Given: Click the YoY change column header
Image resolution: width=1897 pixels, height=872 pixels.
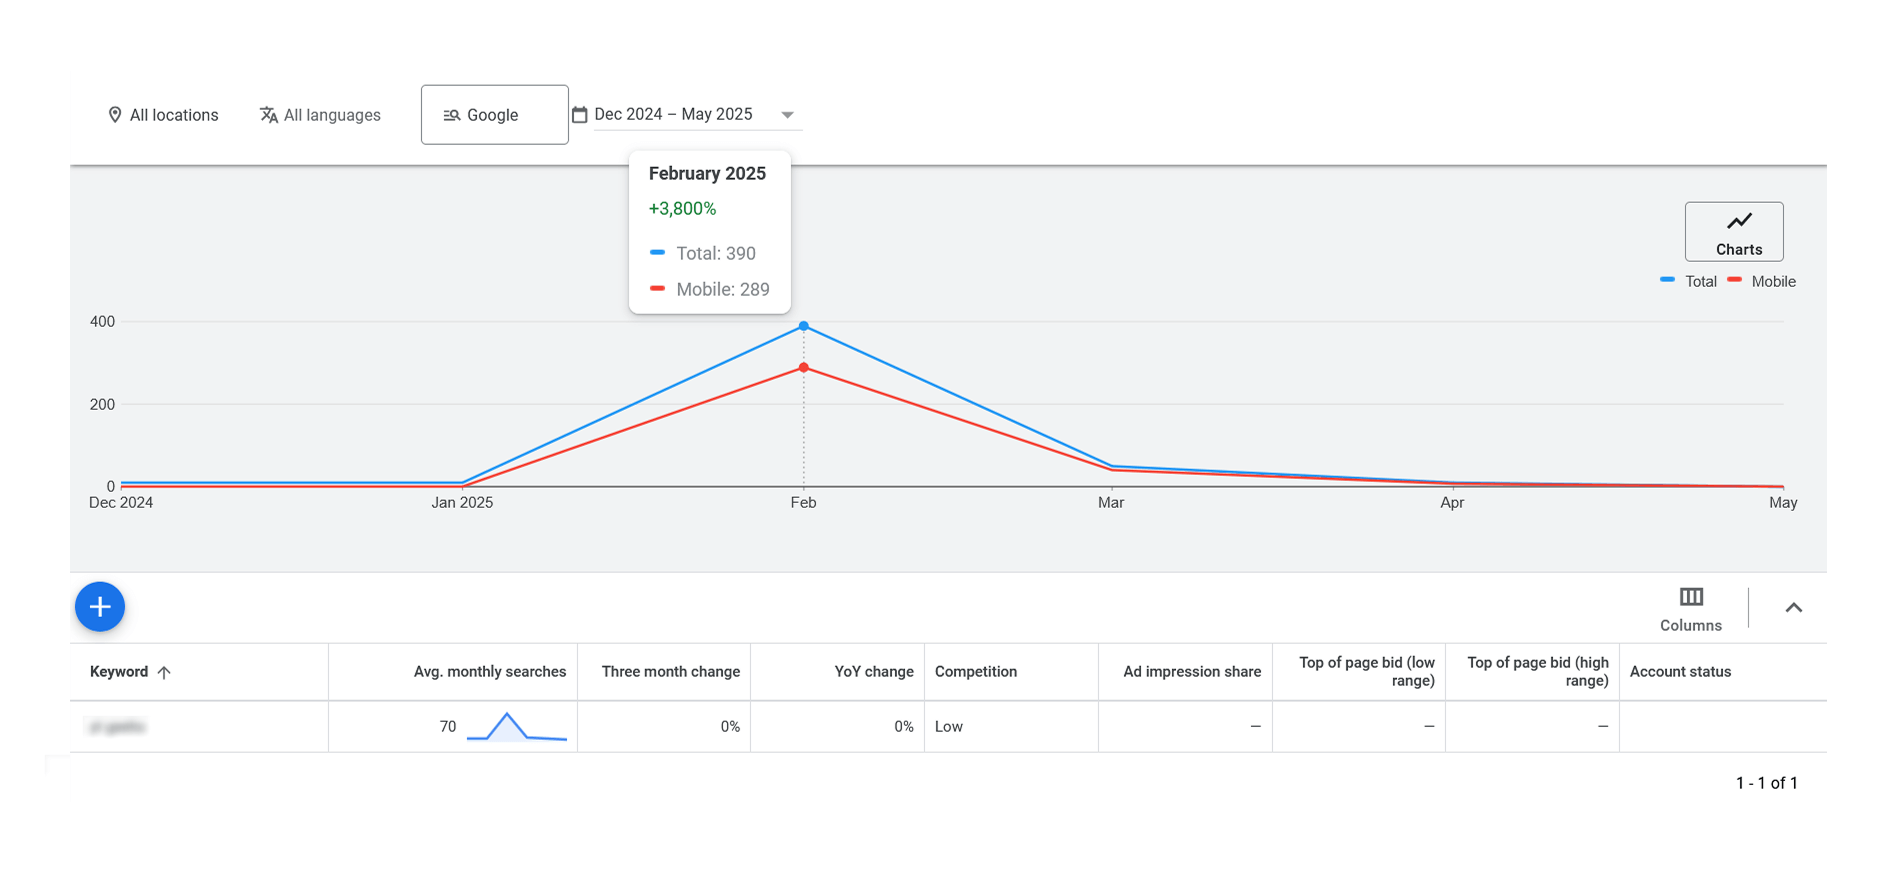Looking at the screenshot, I should pos(873,672).
